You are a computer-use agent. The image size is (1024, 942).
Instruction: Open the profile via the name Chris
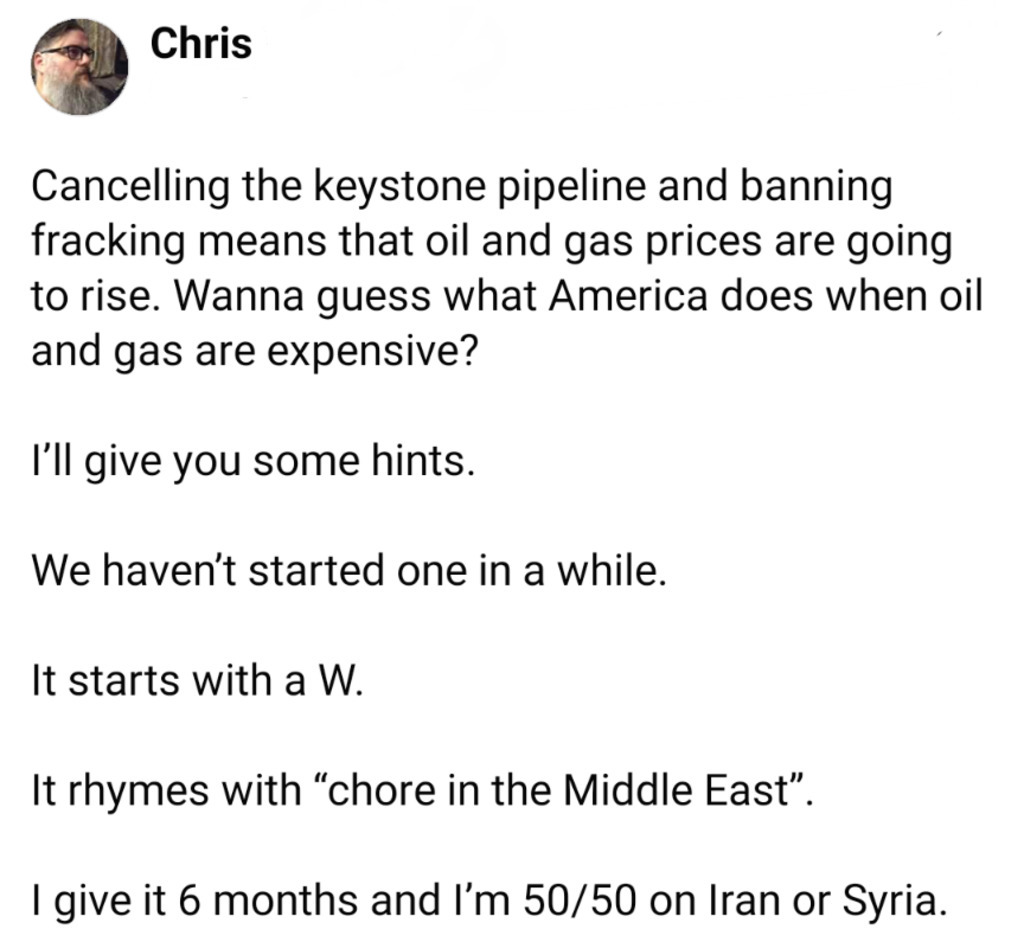(201, 44)
